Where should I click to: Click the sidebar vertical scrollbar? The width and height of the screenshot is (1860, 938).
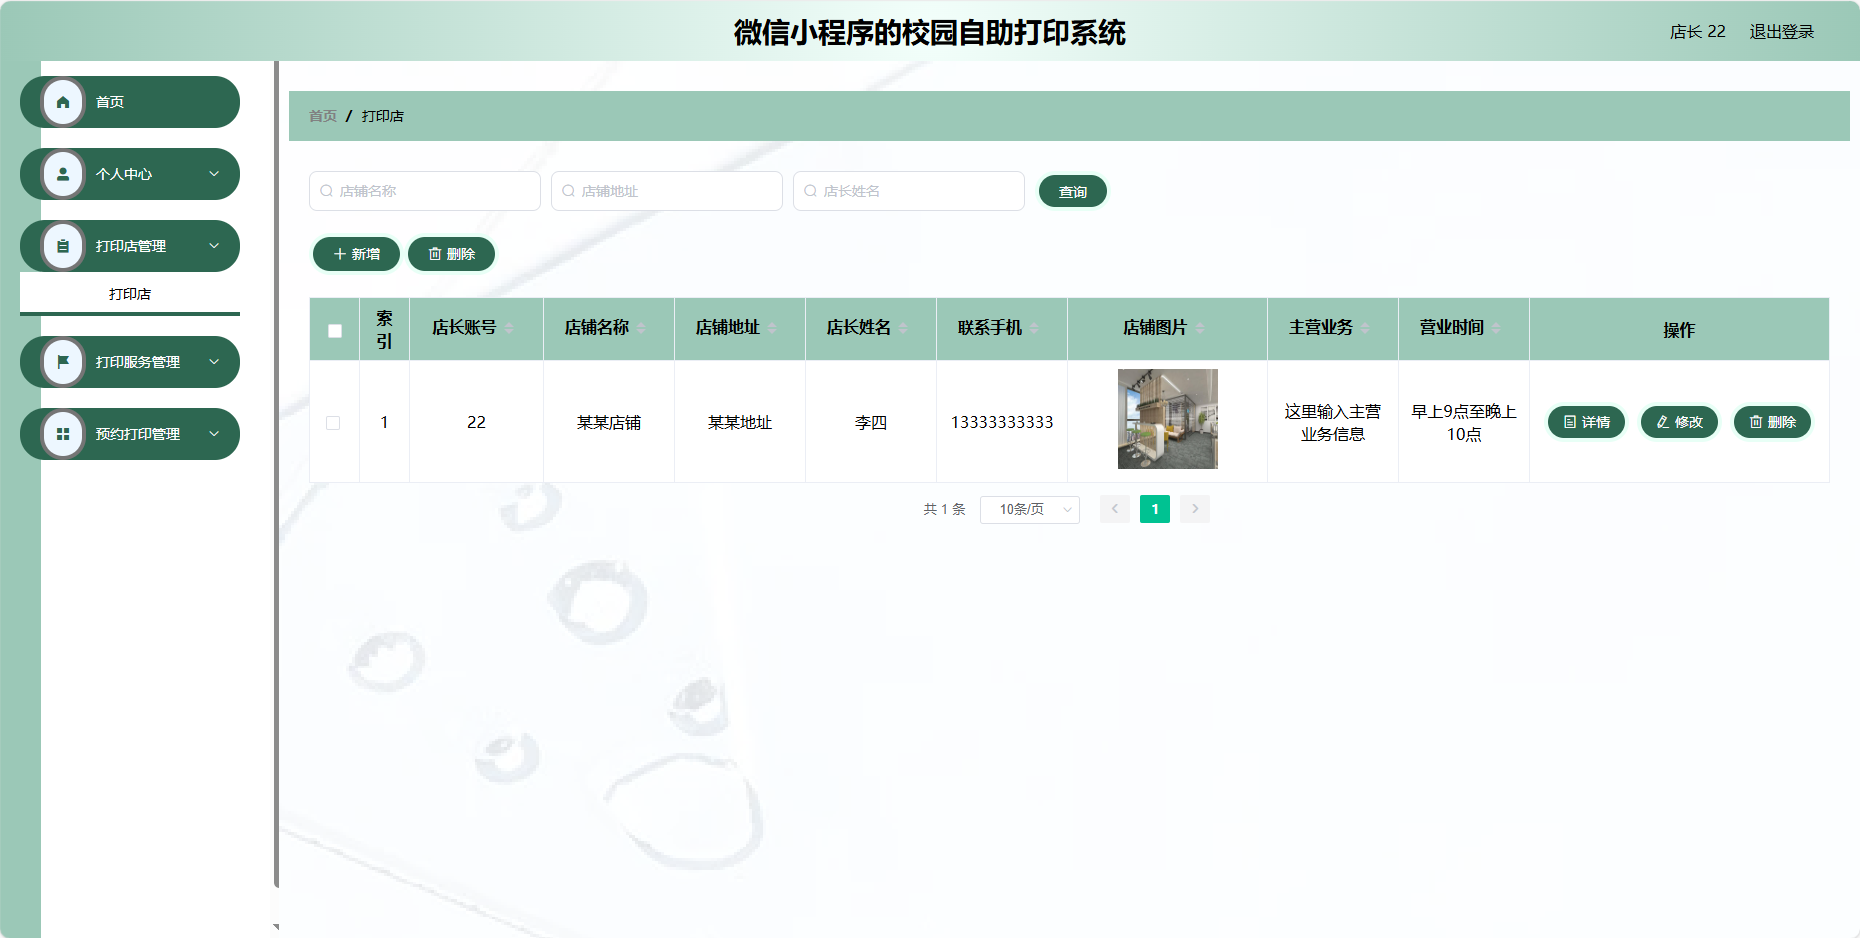tap(276, 474)
